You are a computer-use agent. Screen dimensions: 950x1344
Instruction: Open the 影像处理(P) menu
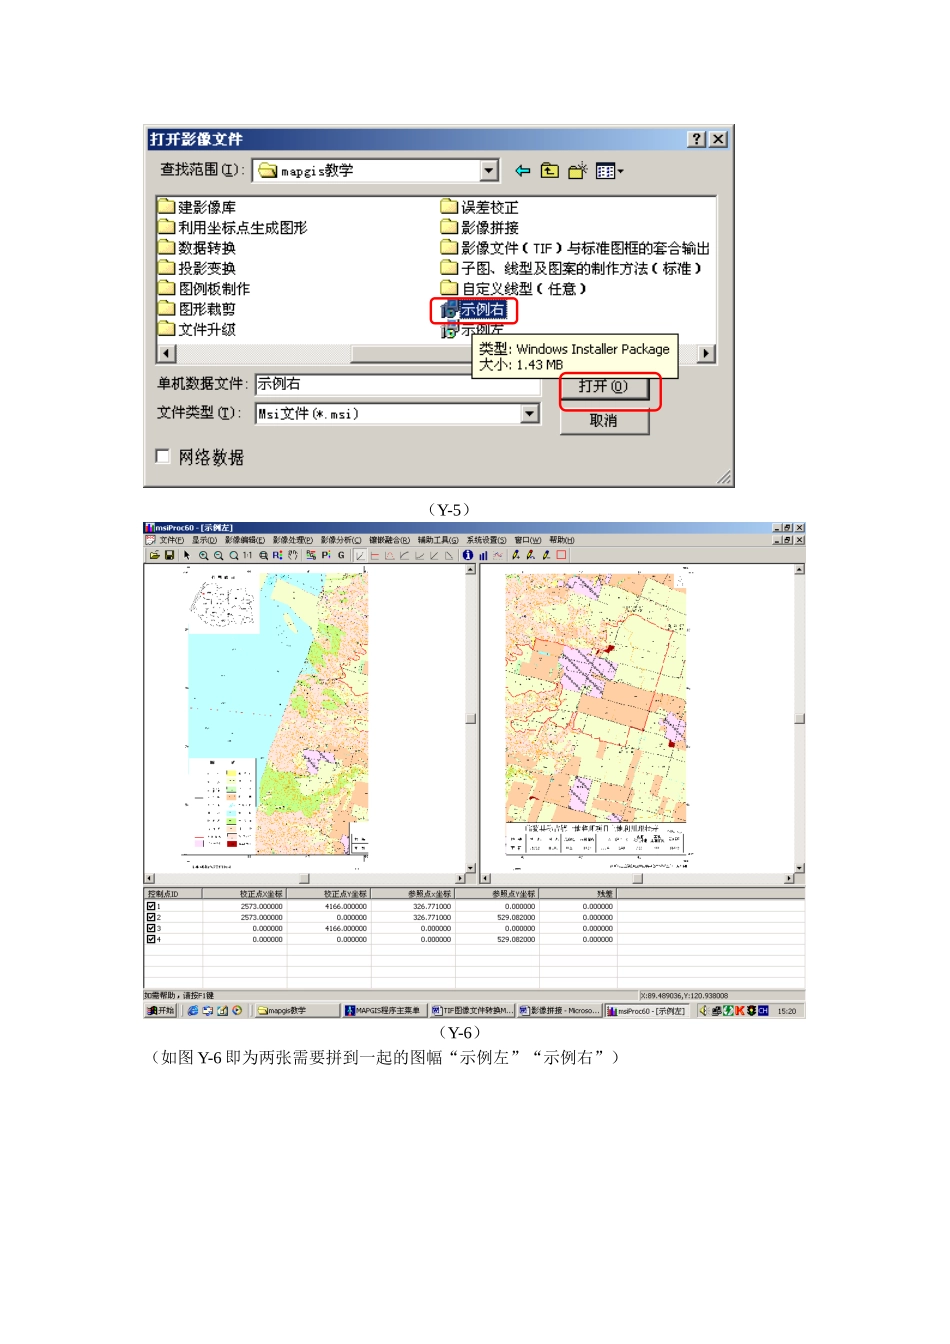(293, 540)
